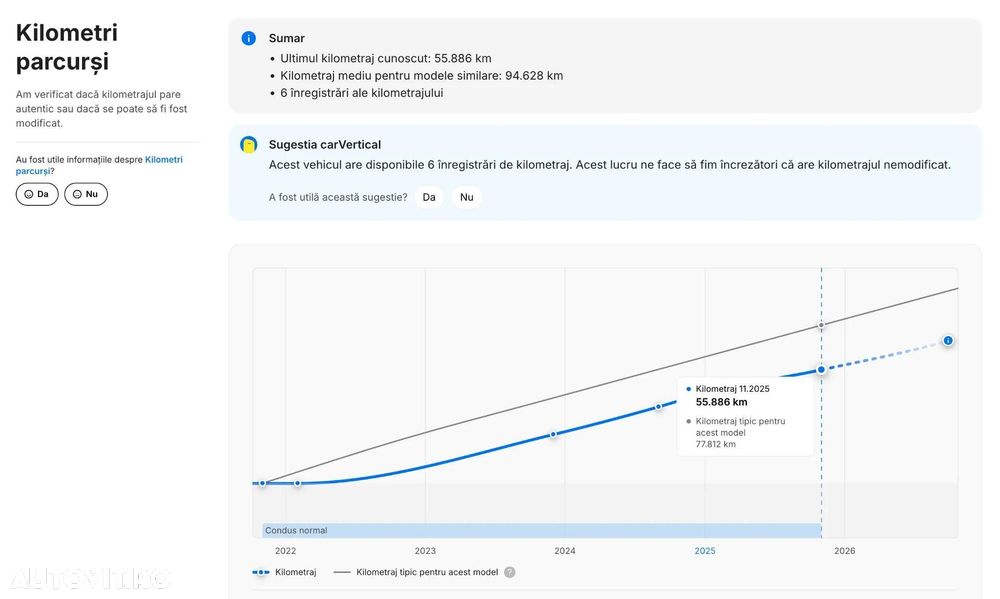Select the first mileage data point before 2022

coord(262,484)
